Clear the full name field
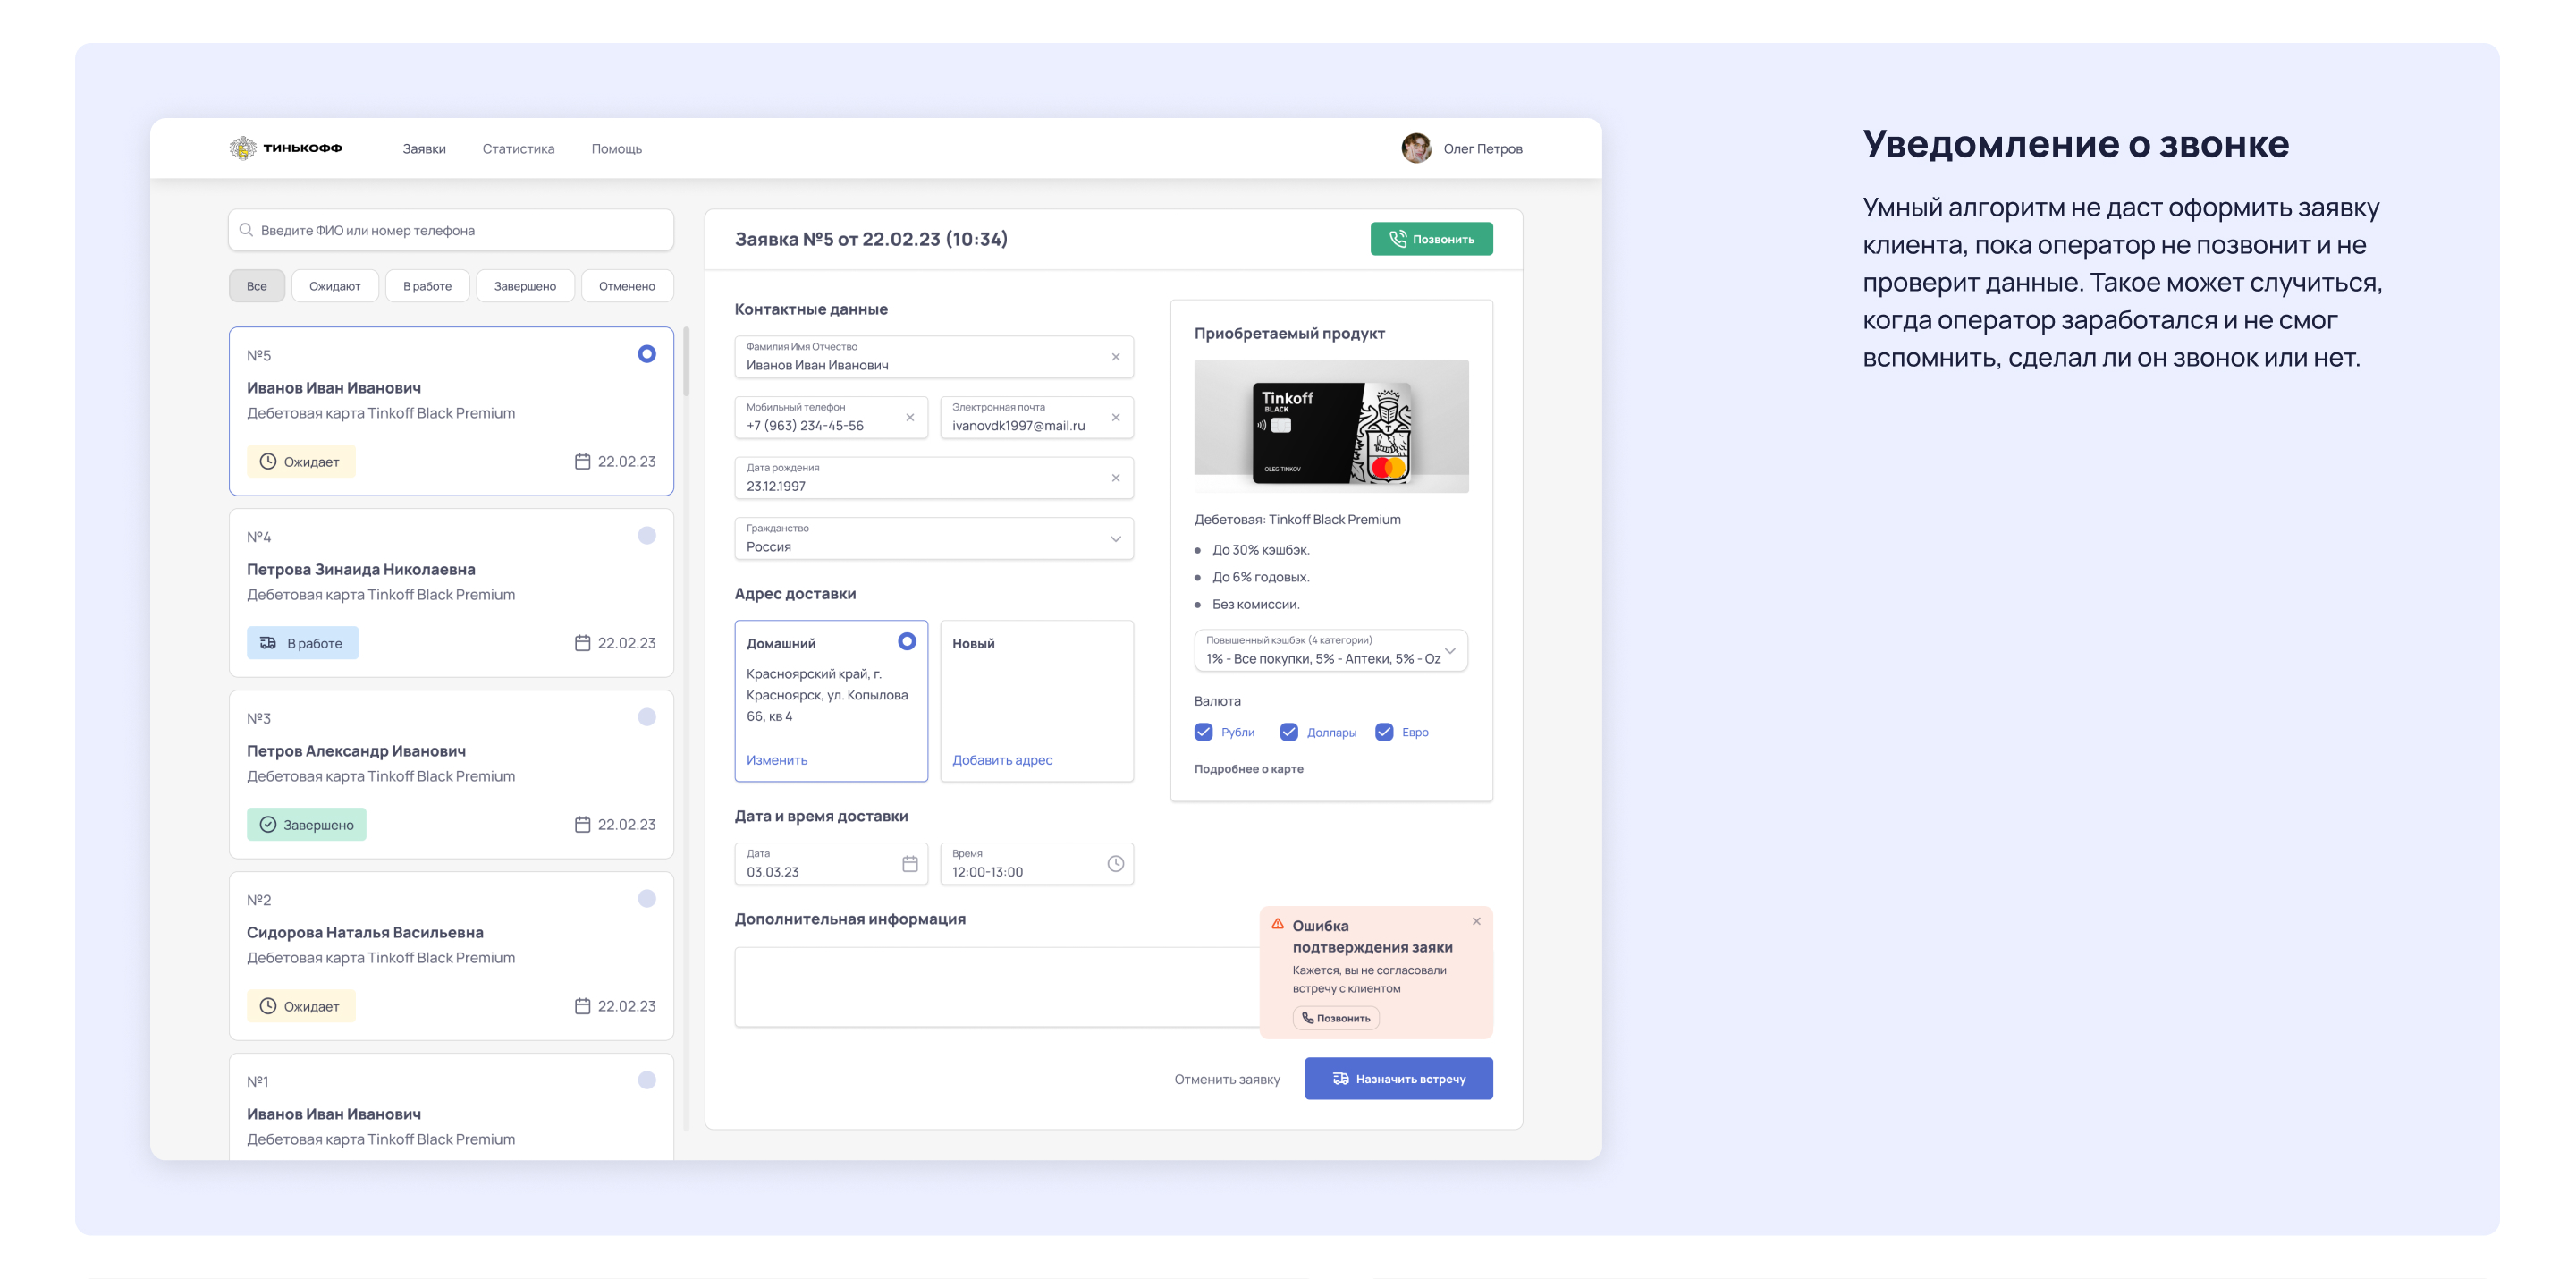Viewport: 2576px width, 1279px height. pyautogui.click(x=1115, y=357)
